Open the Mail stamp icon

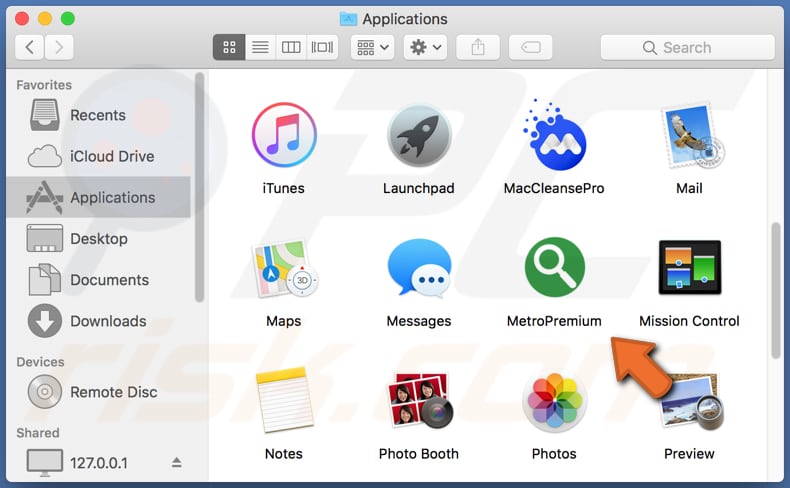(691, 135)
